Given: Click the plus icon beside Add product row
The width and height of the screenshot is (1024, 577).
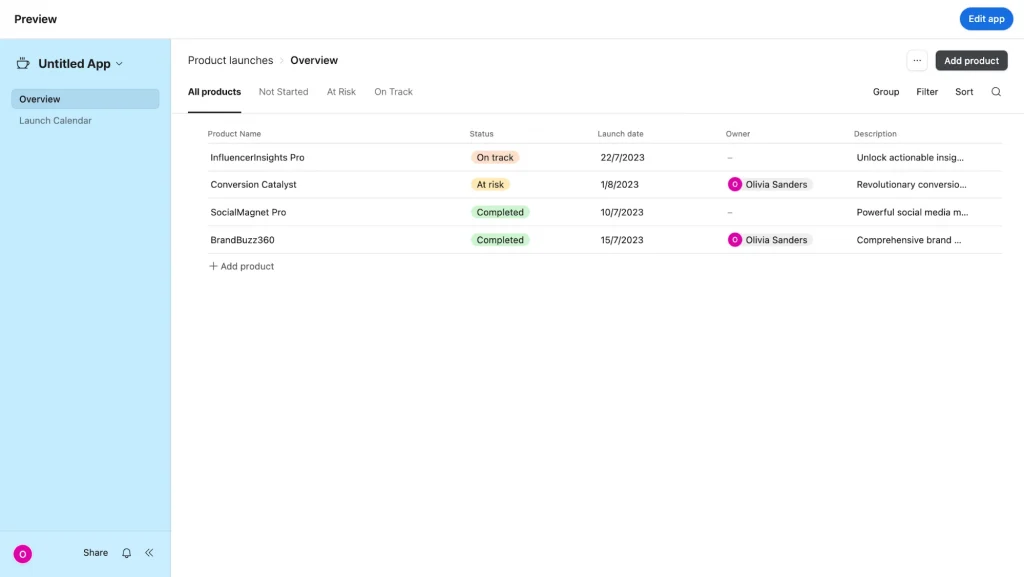Looking at the screenshot, I should [x=213, y=267].
